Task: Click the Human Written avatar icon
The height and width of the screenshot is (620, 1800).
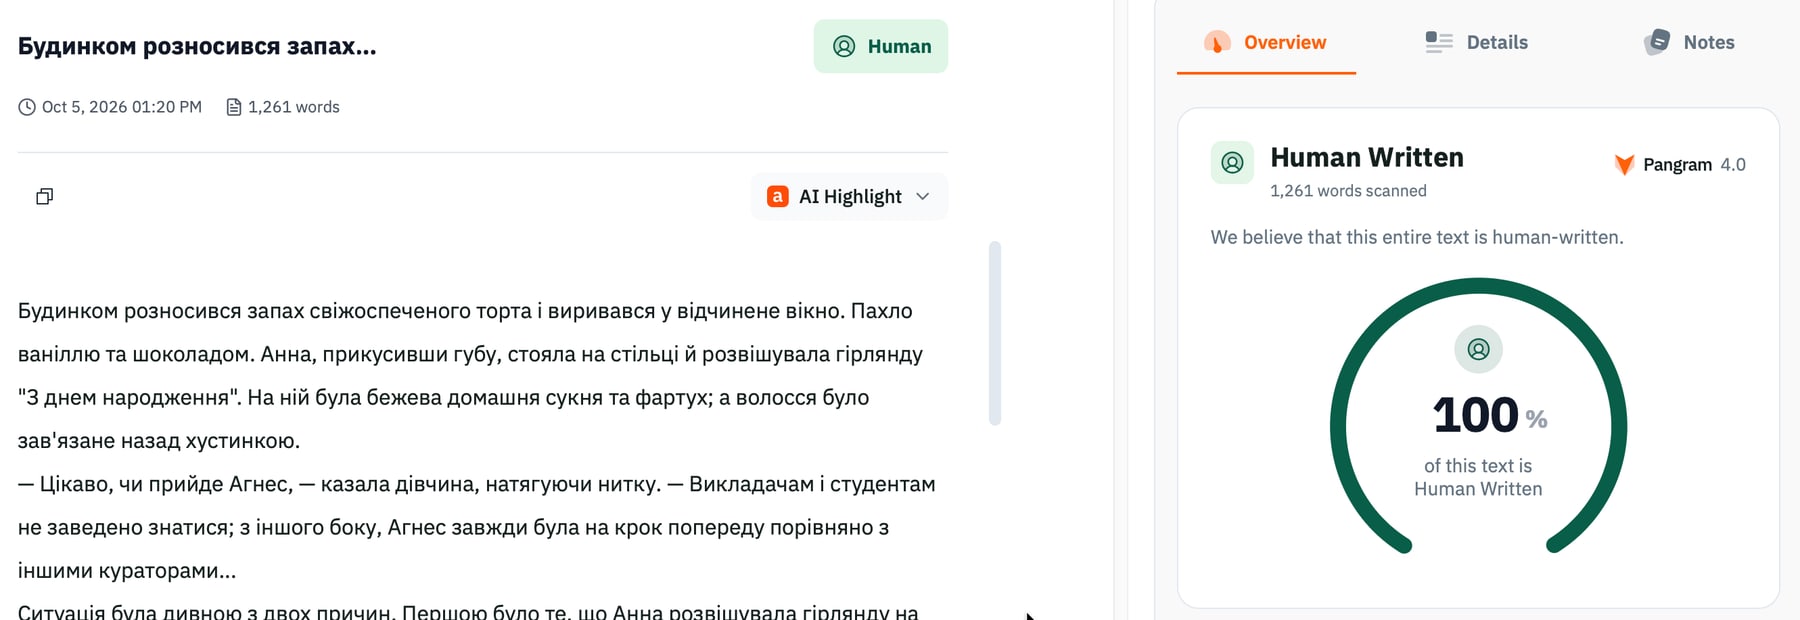Action: (x=1232, y=162)
